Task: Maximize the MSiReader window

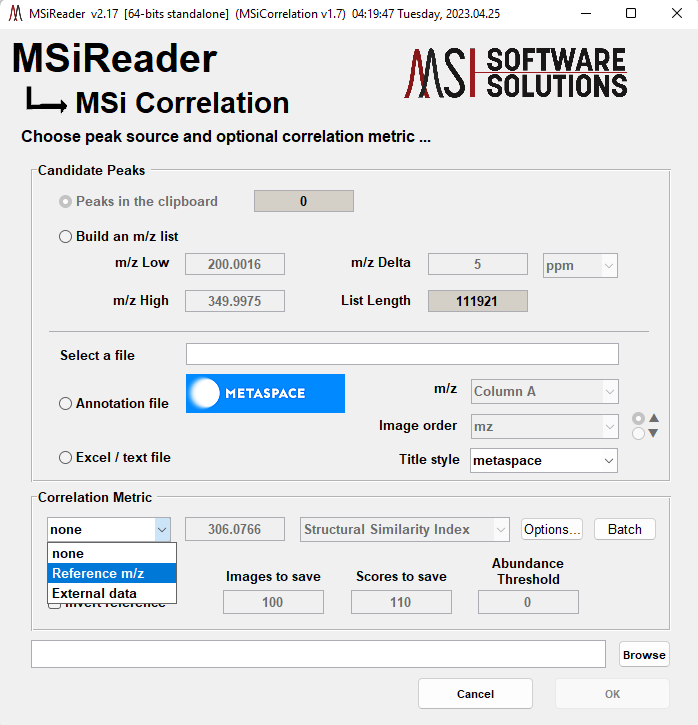Action: [x=631, y=13]
